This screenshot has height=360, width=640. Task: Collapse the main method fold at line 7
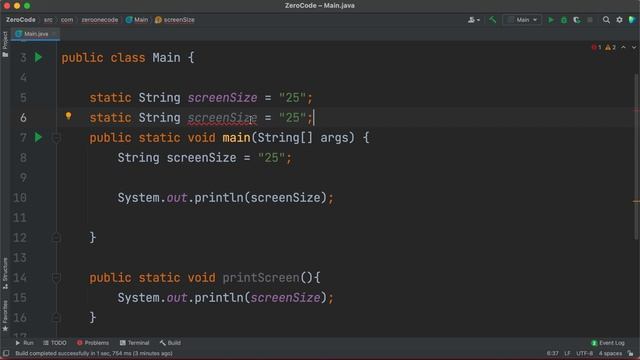pos(56,138)
